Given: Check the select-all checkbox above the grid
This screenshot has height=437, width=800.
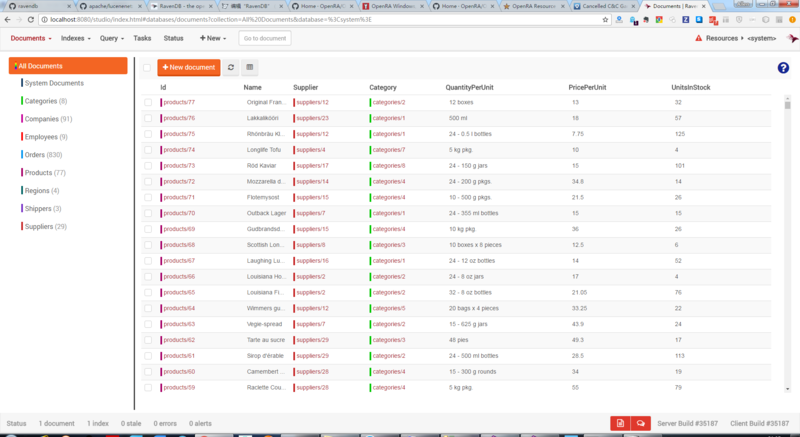Looking at the screenshot, I should tap(147, 68).
